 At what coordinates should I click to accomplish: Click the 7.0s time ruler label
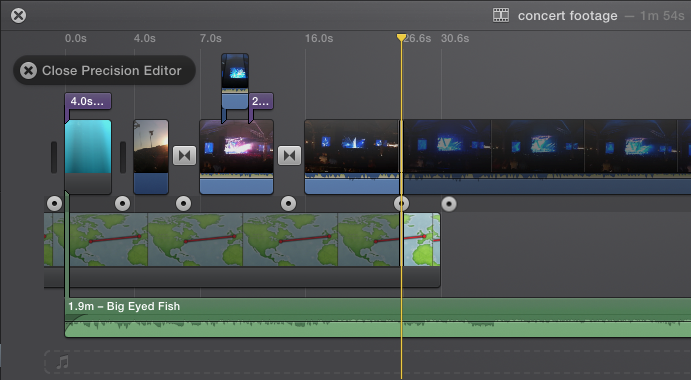pyautogui.click(x=210, y=38)
